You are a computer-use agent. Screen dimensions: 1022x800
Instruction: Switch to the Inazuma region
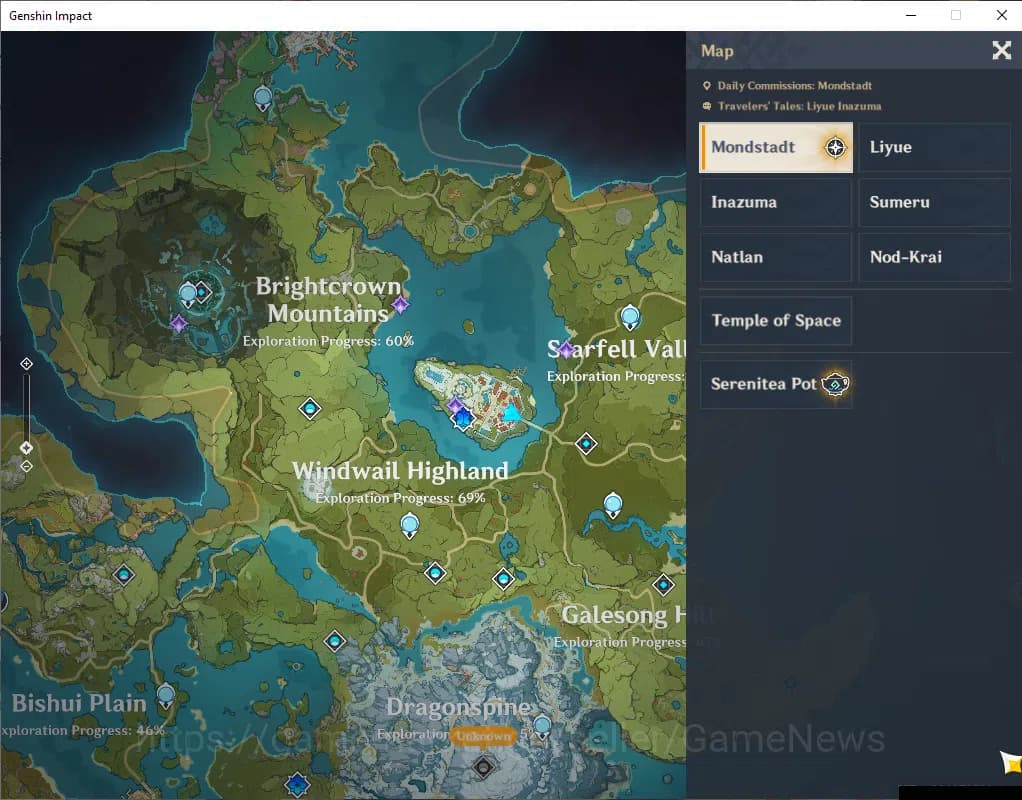(776, 202)
